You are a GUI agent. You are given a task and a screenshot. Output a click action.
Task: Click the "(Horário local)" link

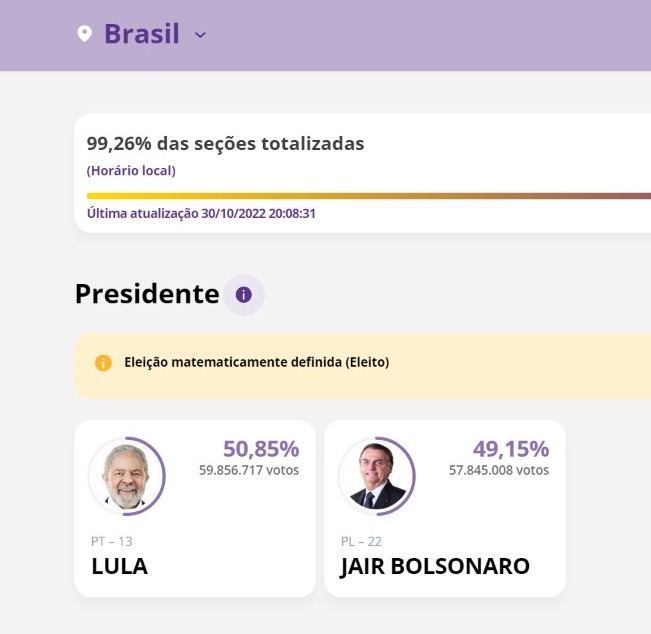click(x=131, y=171)
